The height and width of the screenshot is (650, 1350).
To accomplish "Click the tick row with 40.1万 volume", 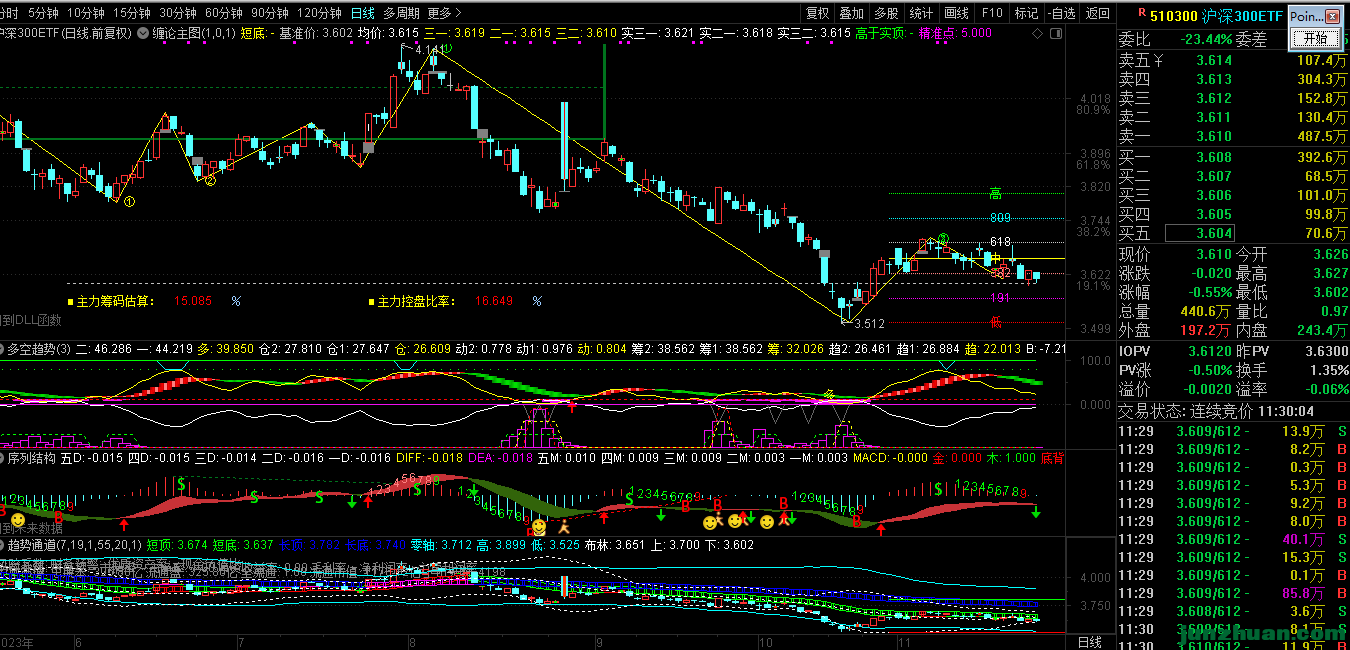I will click(x=1233, y=539).
